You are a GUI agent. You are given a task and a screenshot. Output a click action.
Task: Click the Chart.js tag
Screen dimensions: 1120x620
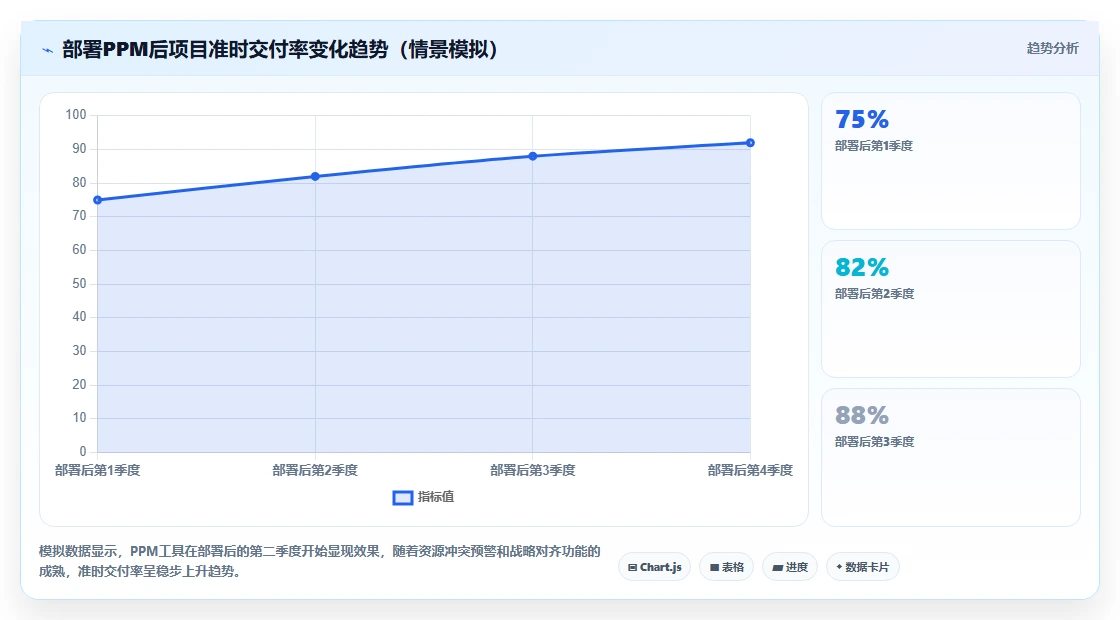654,567
